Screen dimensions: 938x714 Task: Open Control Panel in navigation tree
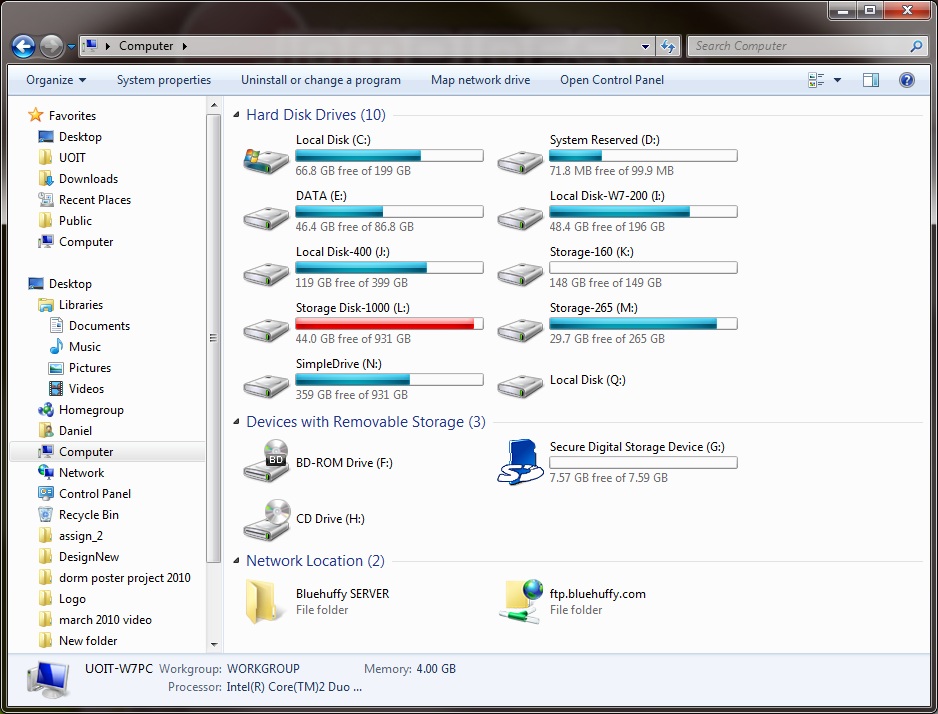(95, 494)
